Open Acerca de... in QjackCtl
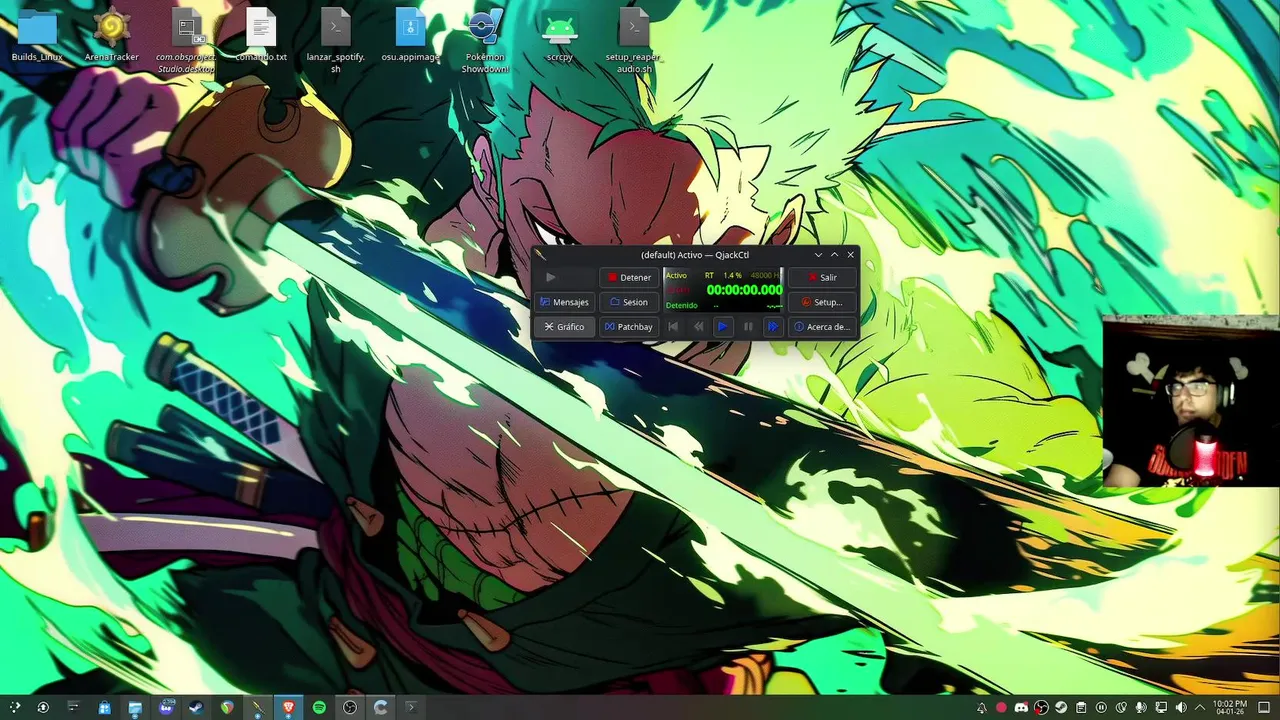Image resolution: width=1280 pixels, height=720 pixels. pos(822,327)
